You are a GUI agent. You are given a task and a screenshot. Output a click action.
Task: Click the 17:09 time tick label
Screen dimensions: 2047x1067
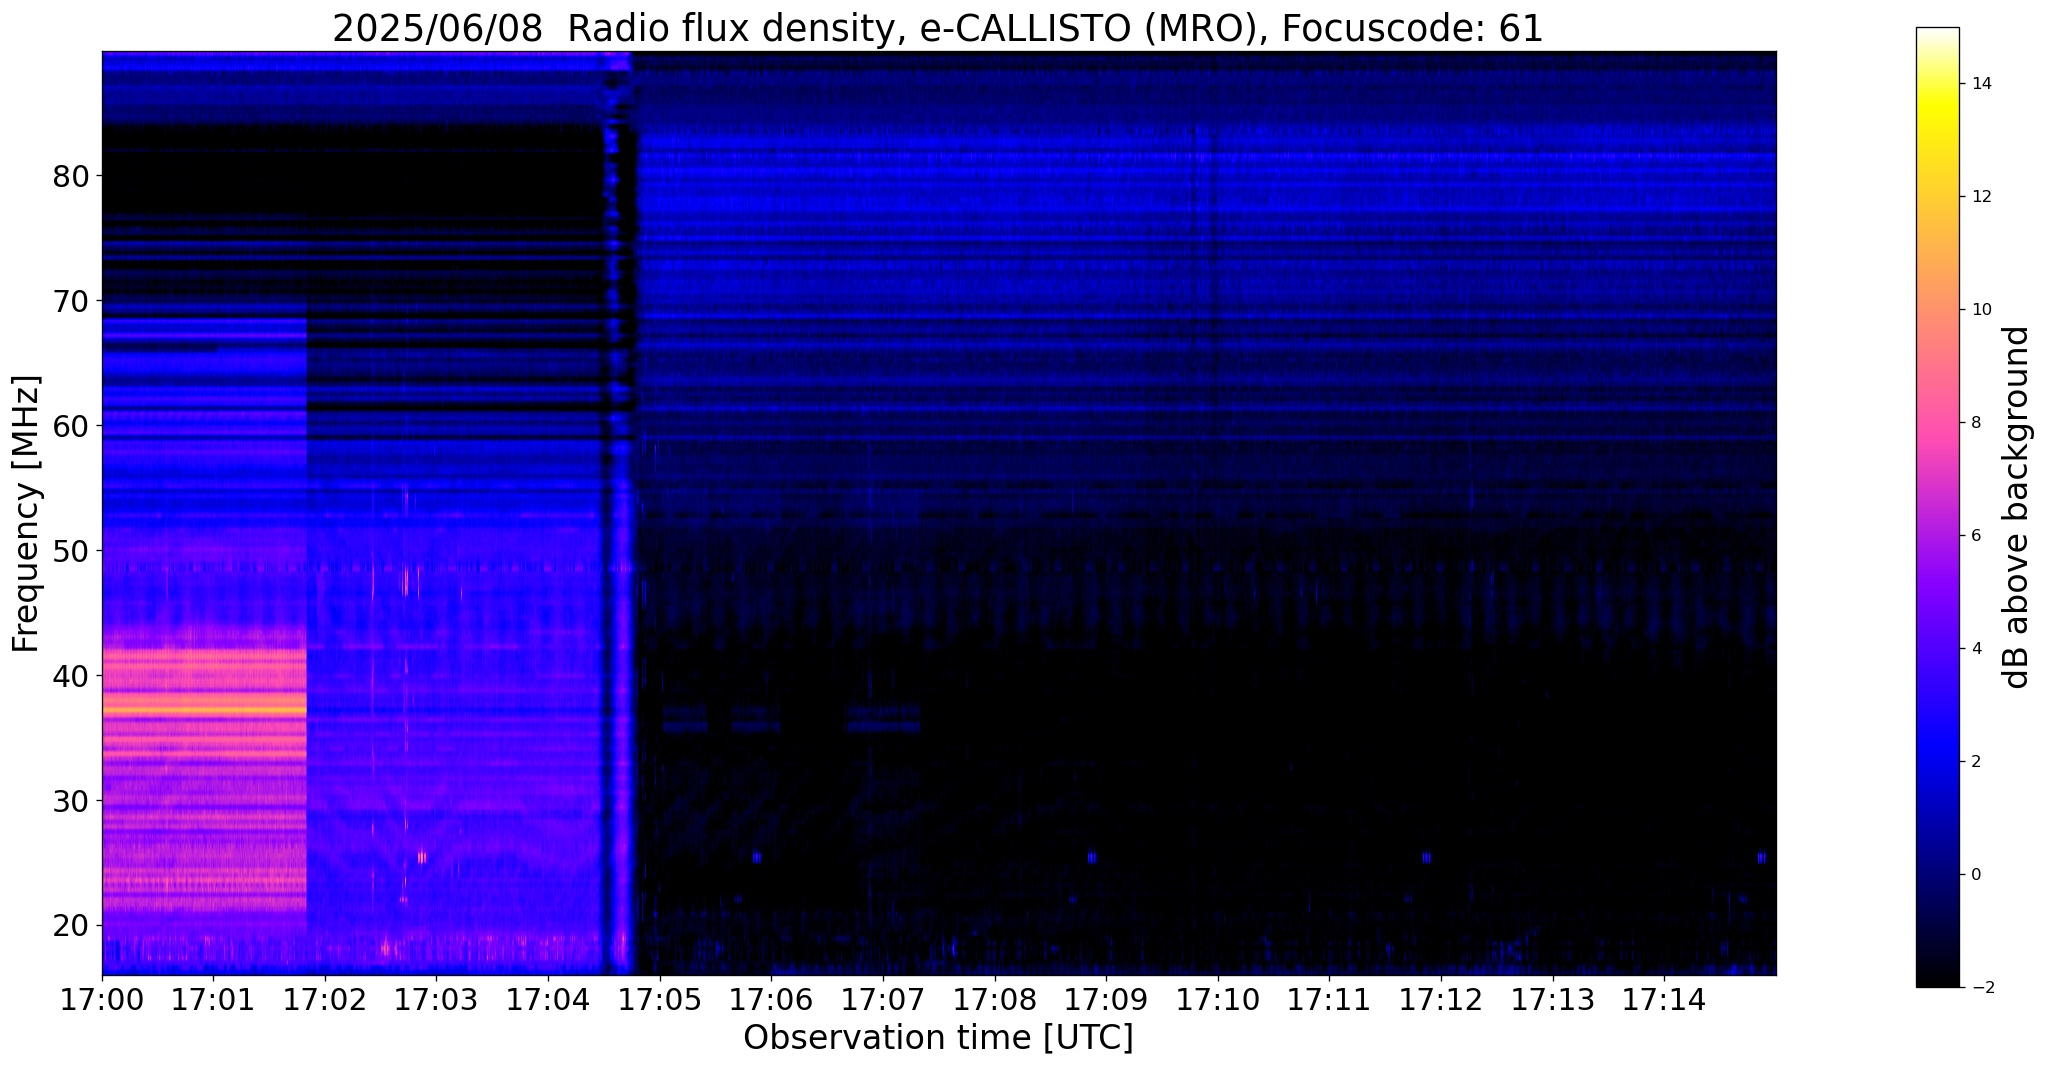1107,1001
